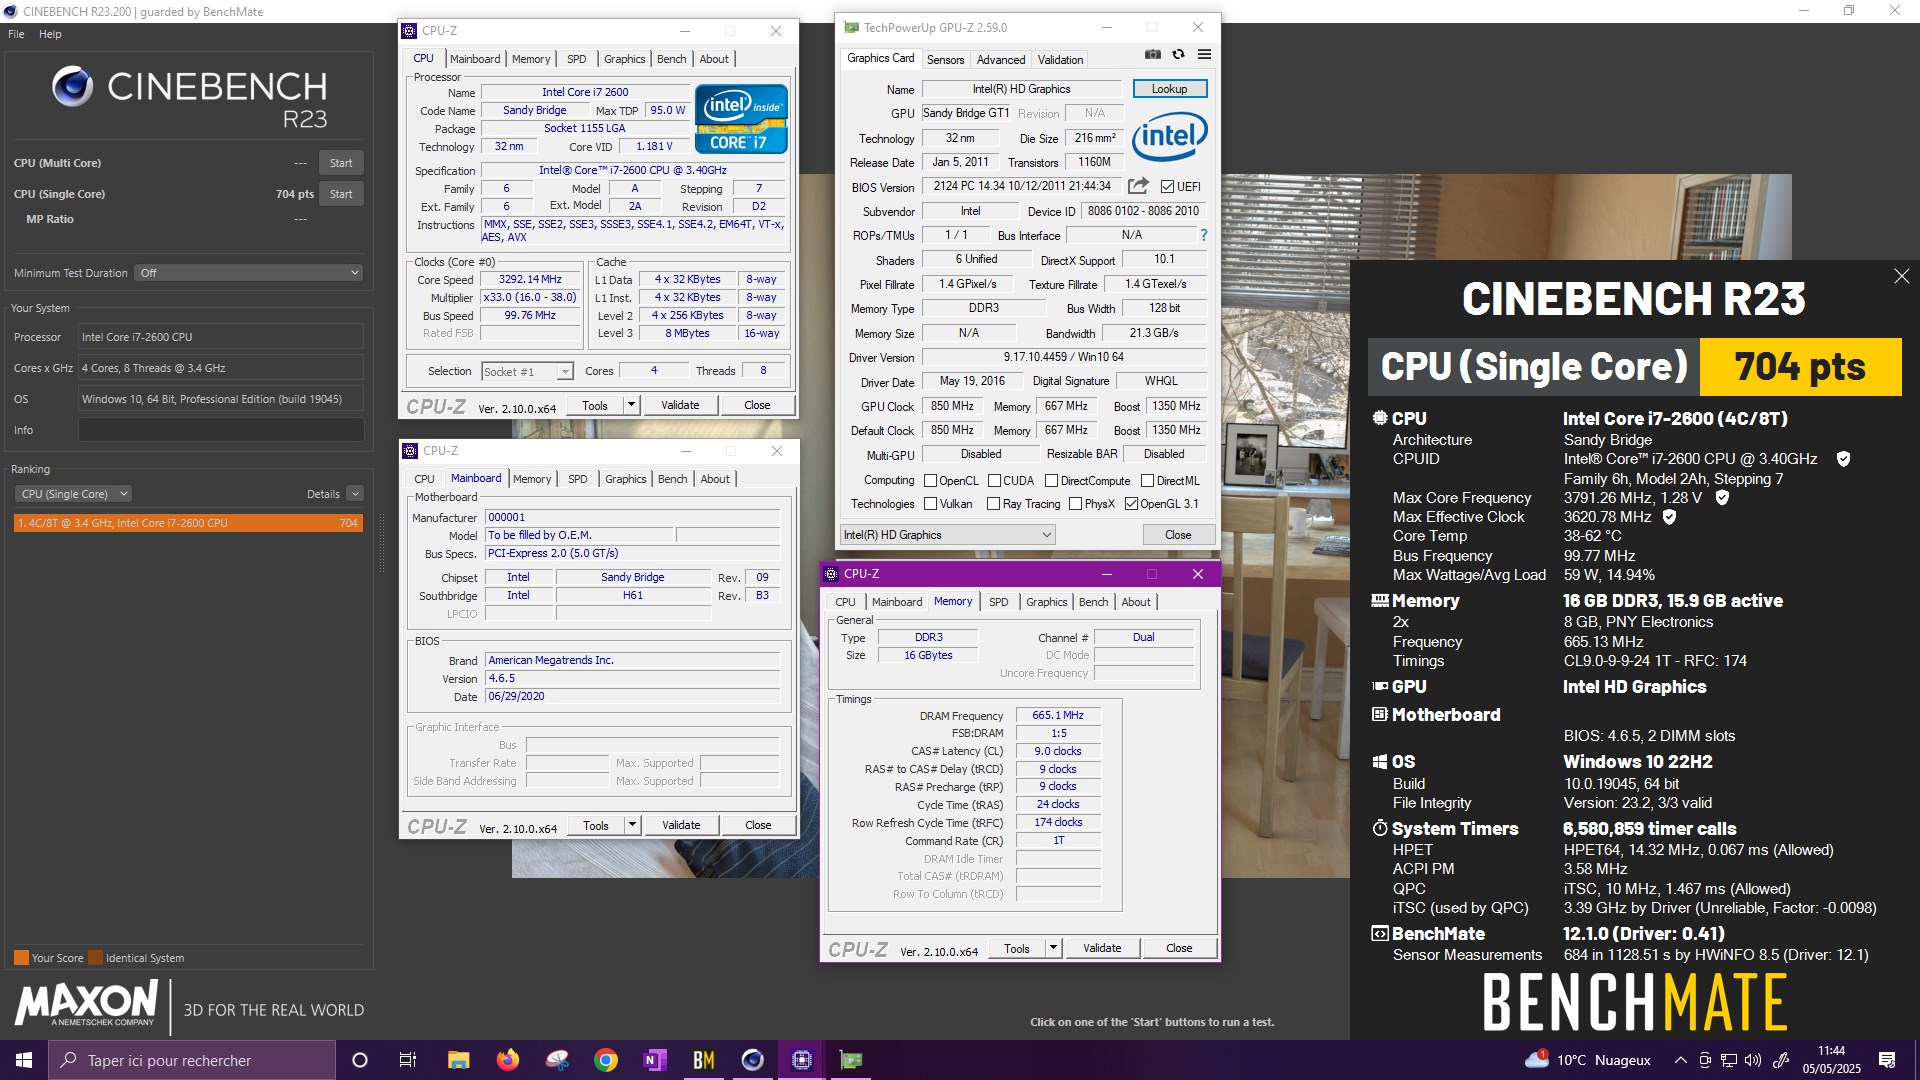Open Tools dropdown arrow in CPU-Z Mainboard window
The image size is (1920, 1080).
tap(632, 825)
